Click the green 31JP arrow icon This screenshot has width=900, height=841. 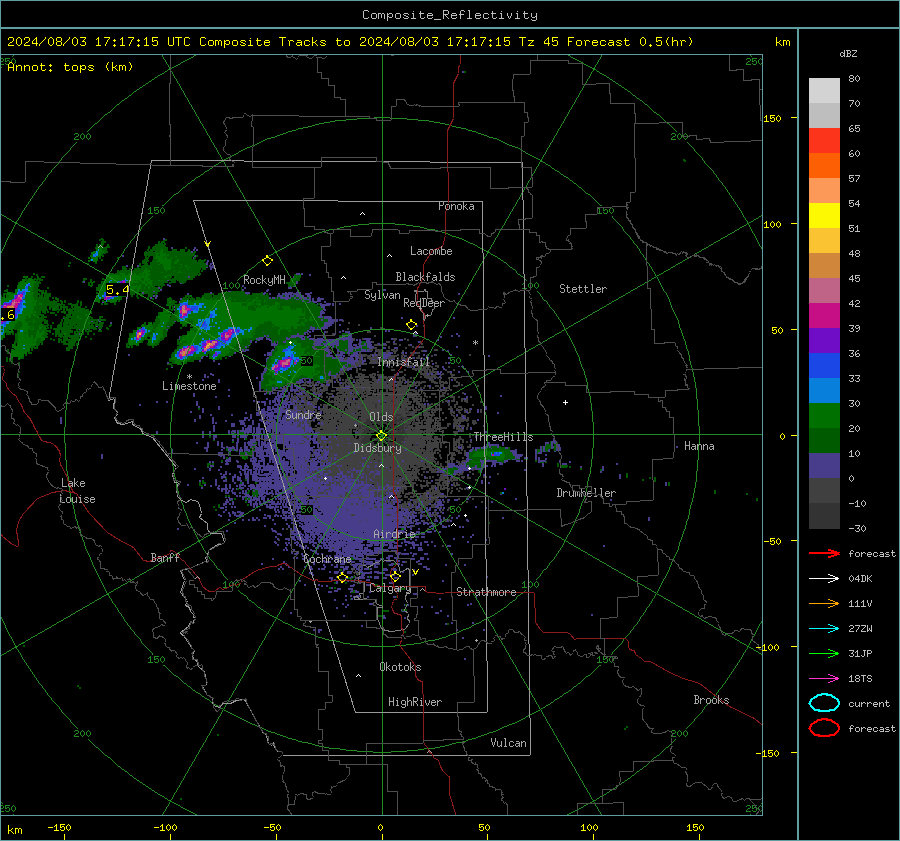pyautogui.click(x=824, y=653)
